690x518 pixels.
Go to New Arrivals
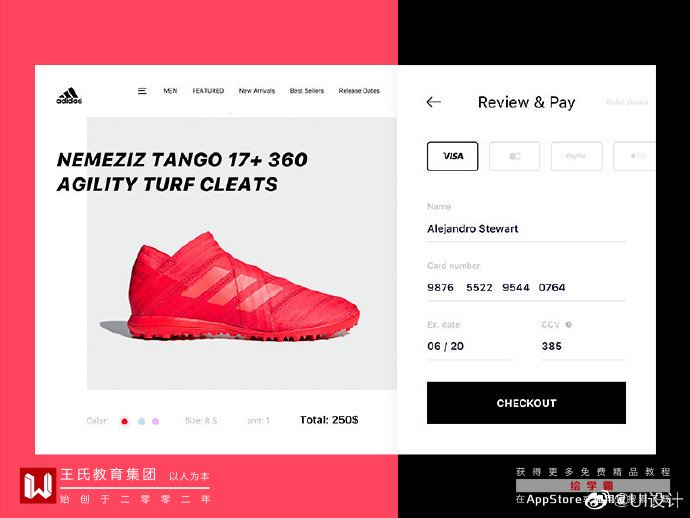[257, 91]
